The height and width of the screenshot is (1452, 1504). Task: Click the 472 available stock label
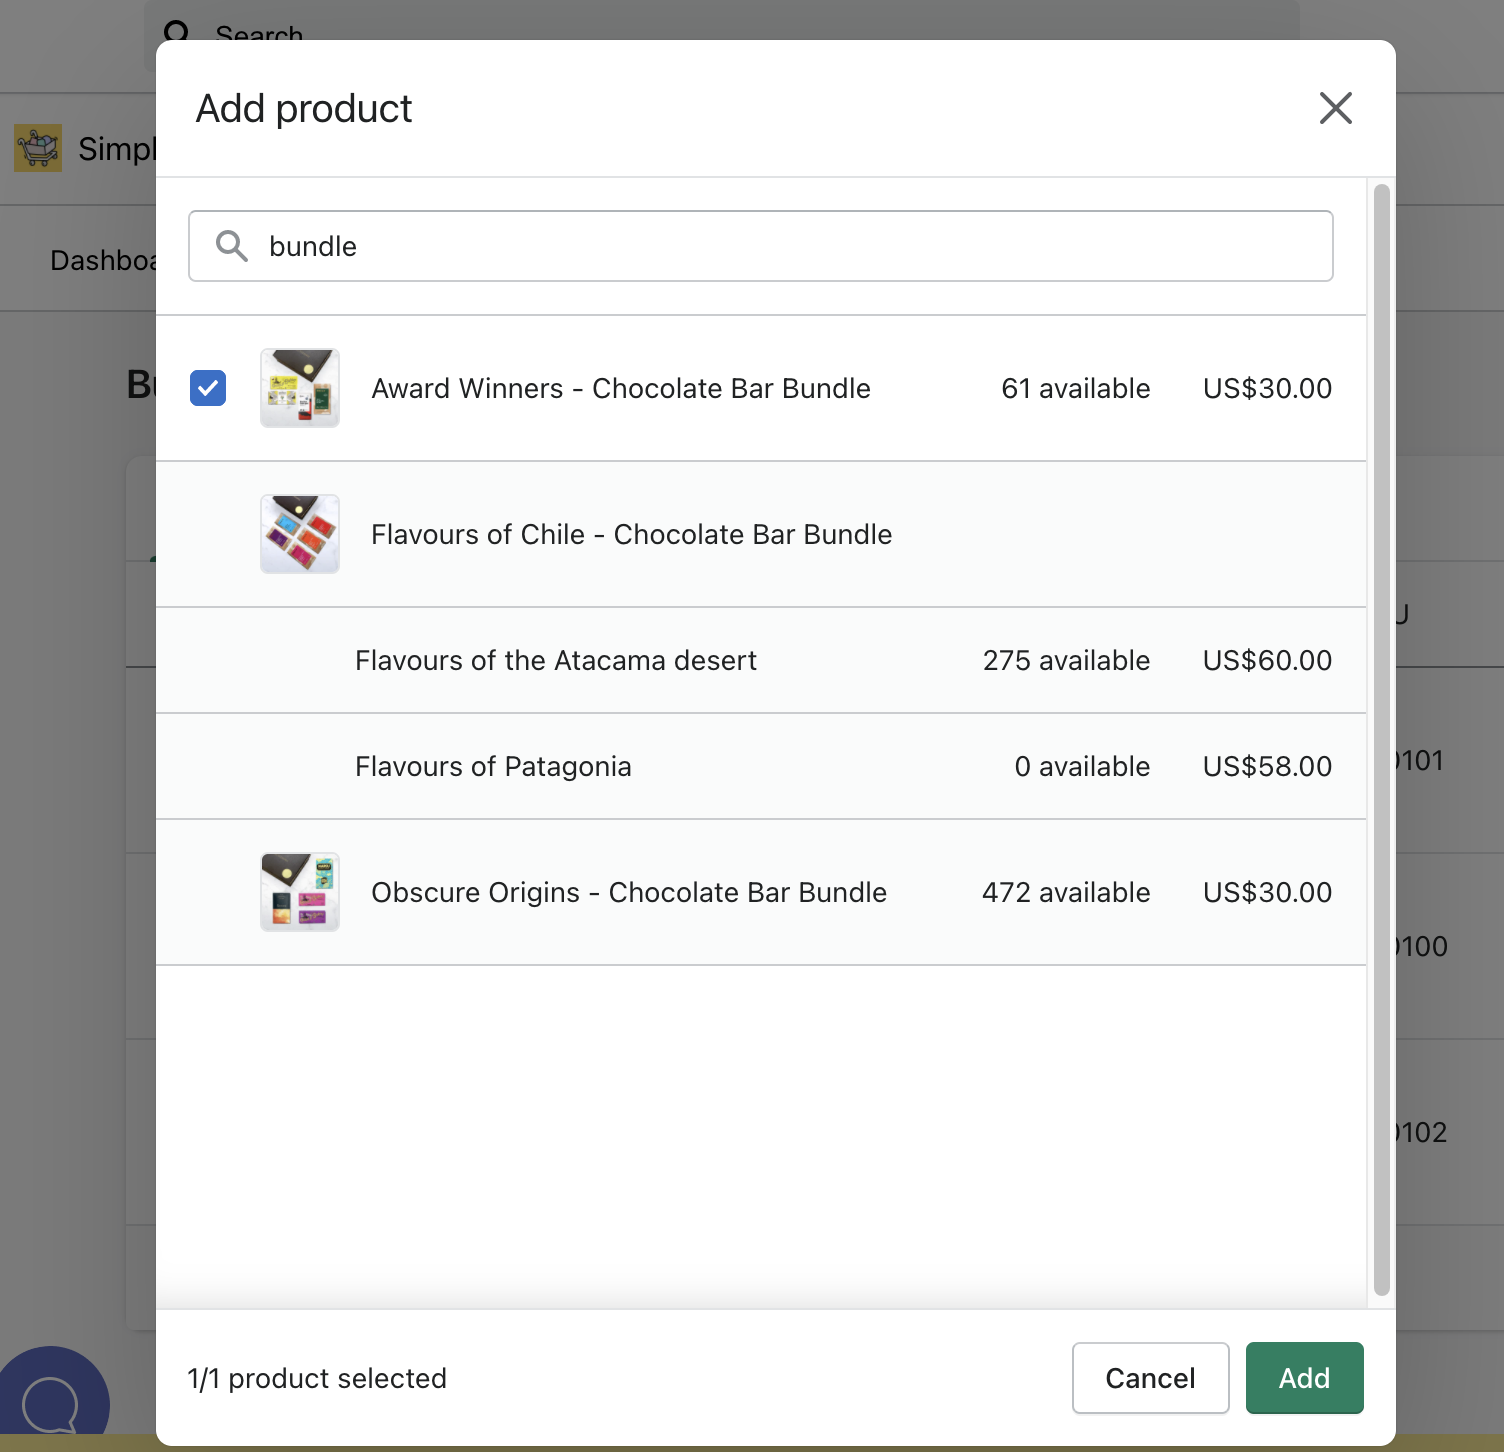tap(1066, 892)
